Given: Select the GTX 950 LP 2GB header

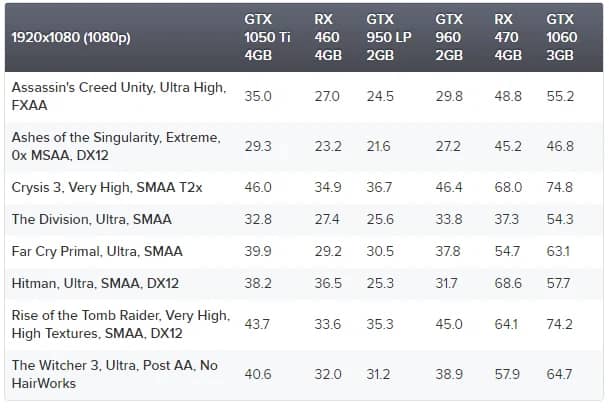Looking at the screenshot, I should coord(386,37).
